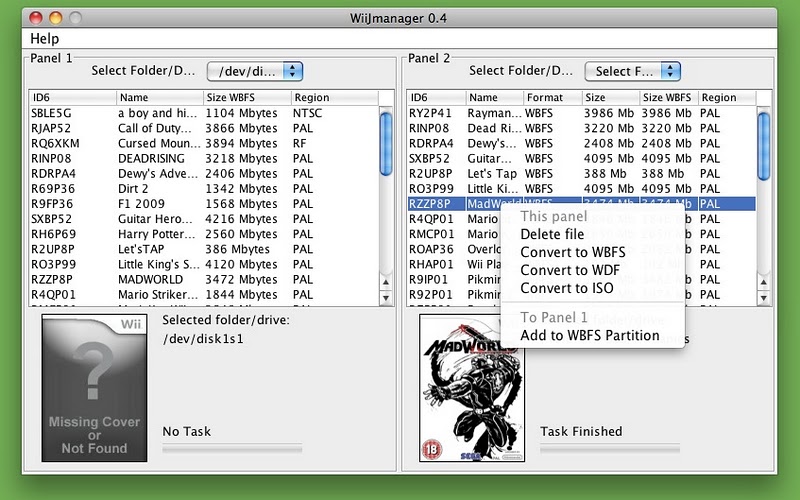Sort Panel 1 by Size WBFS column
The image size is (800, 500).
(246, 98)
